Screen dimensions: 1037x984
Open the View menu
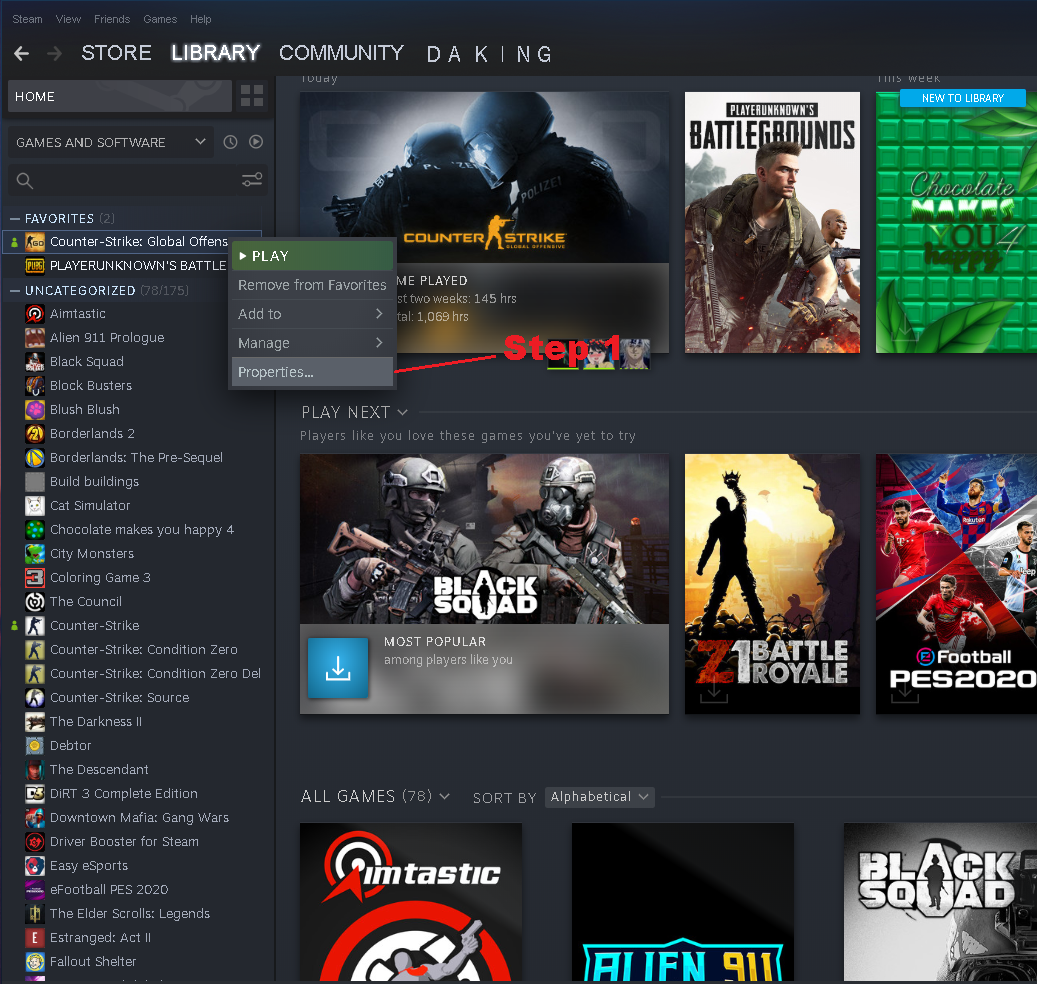(68, 19)
